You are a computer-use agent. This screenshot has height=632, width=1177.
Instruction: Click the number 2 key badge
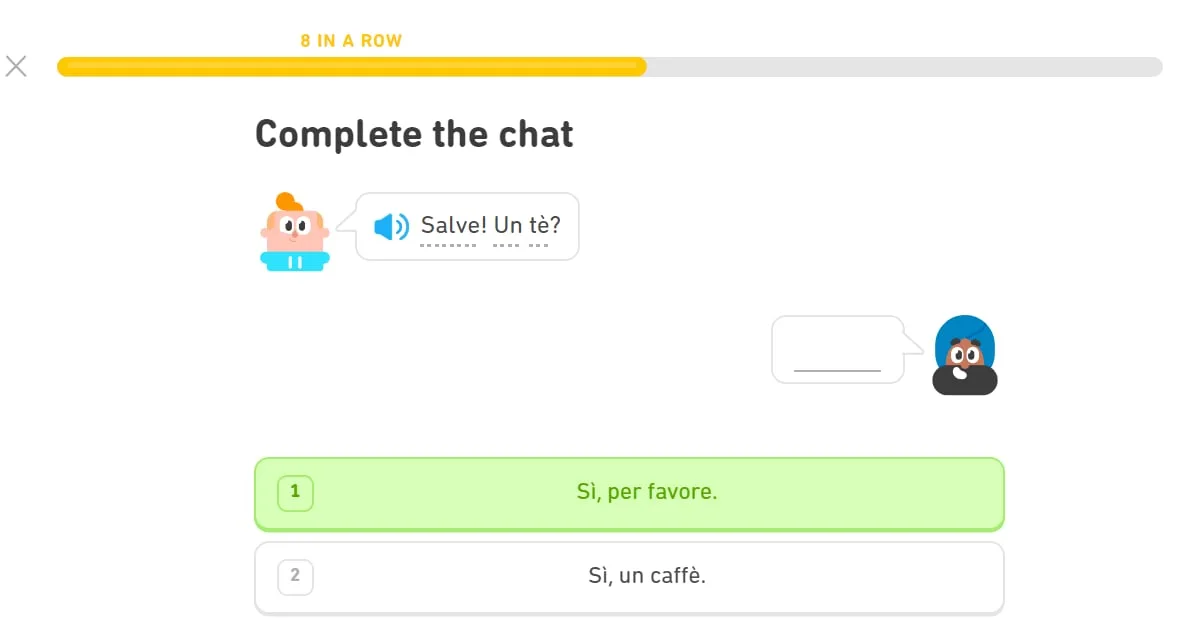pyautogui.click(x=295, y=576)
